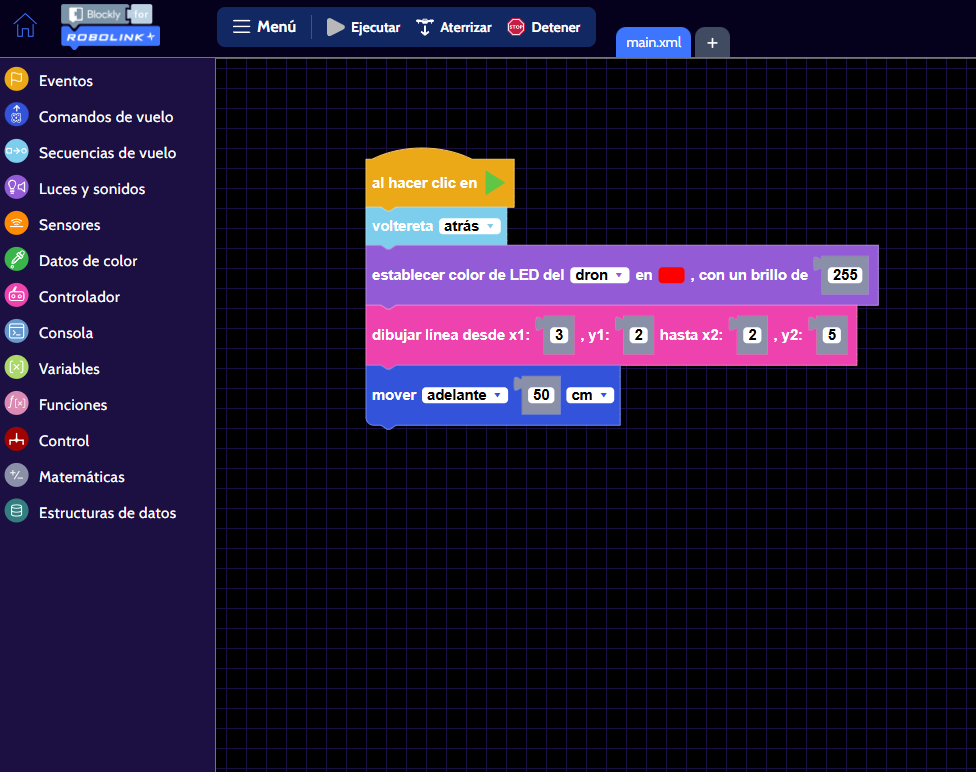Open the voltereta direction dropdown showing atrás
Screen dimensions: 976x772
tap(470, 226)
